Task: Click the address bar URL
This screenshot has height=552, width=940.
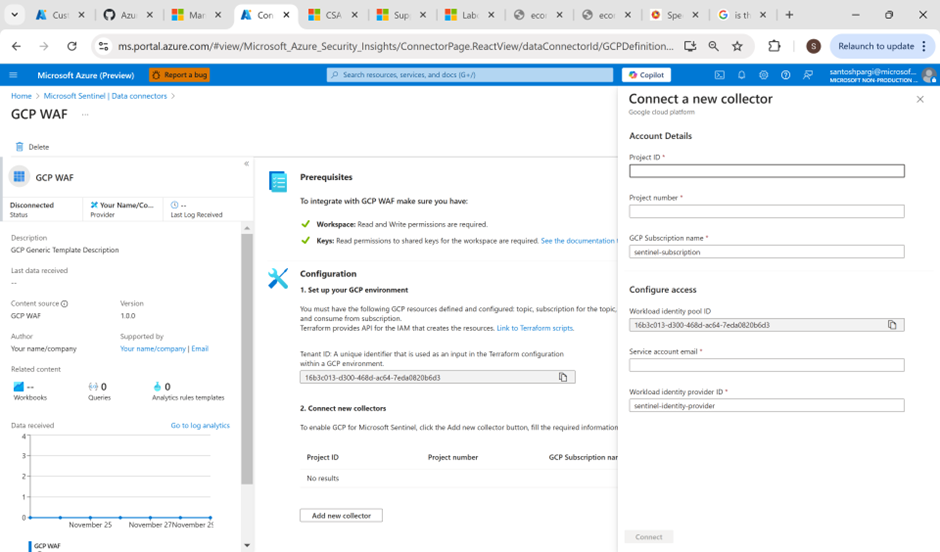Action: 396,46
